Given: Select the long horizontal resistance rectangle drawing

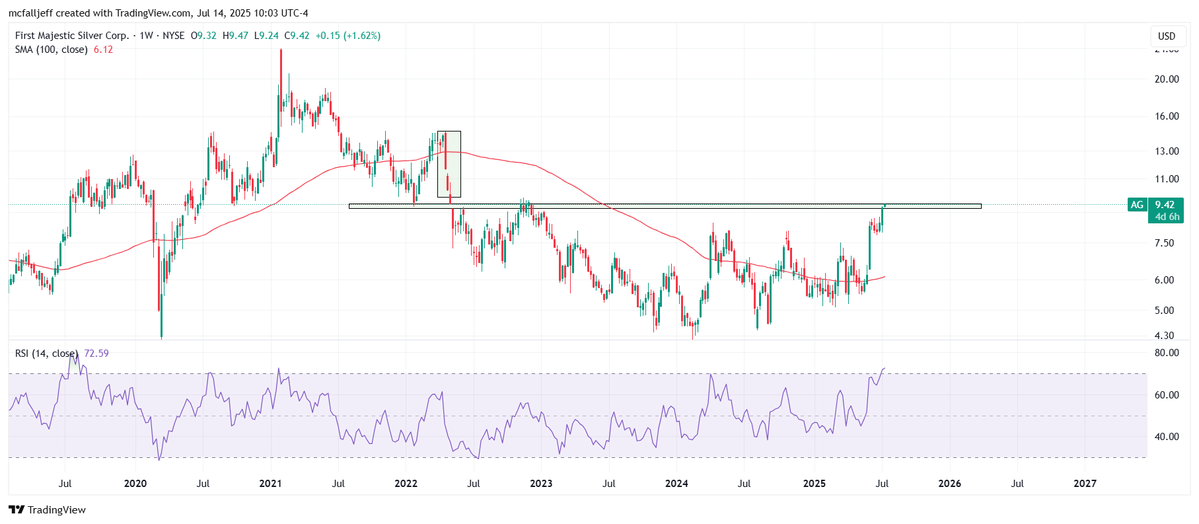Looking at the screenshot, I should pos(664,206).
